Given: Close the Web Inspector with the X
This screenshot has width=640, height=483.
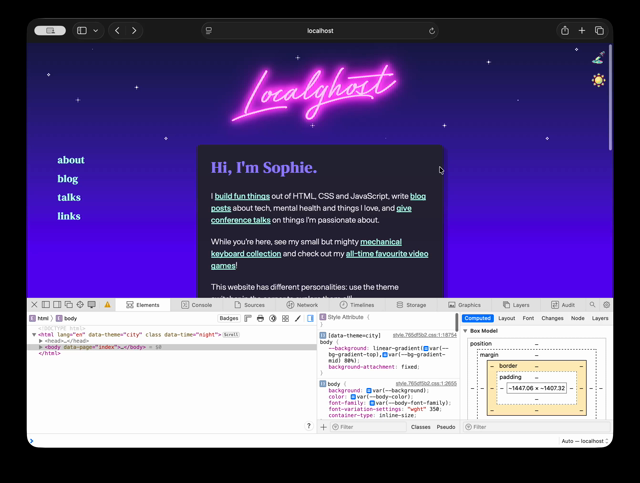Looking at the screenshot, I should coord(34,305).
